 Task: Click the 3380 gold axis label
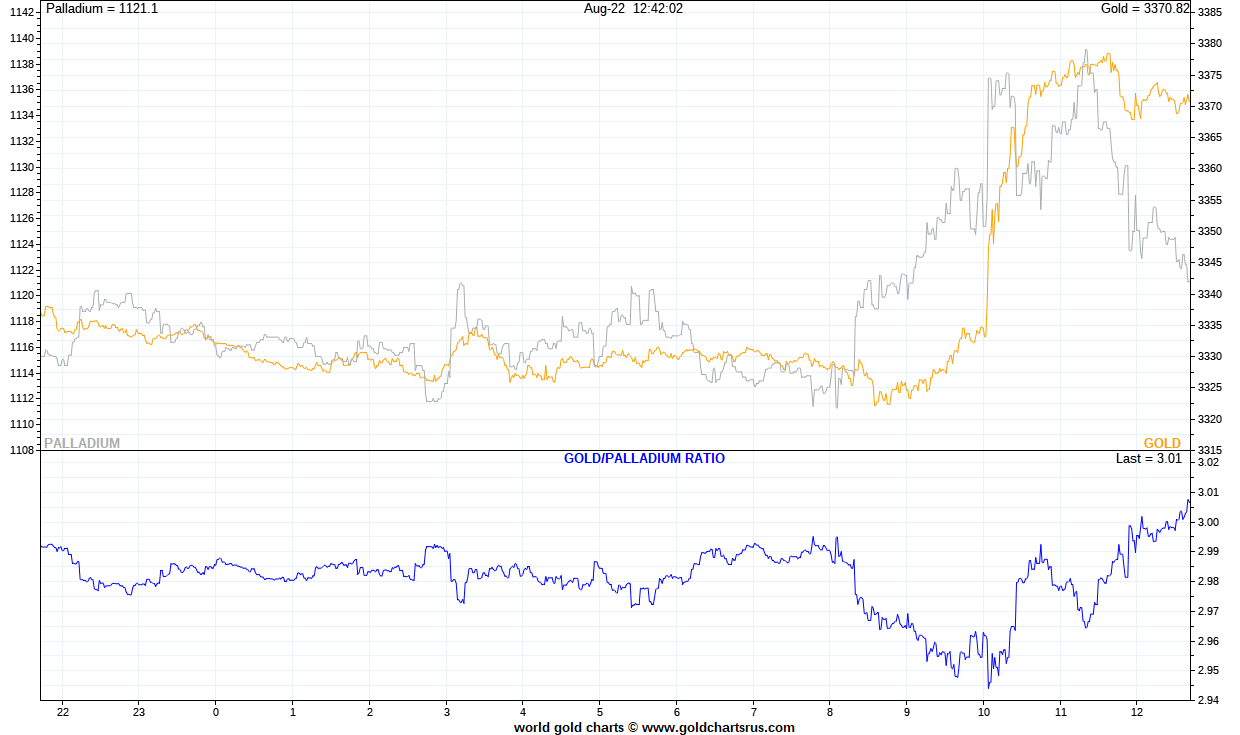coord(1210,43)
